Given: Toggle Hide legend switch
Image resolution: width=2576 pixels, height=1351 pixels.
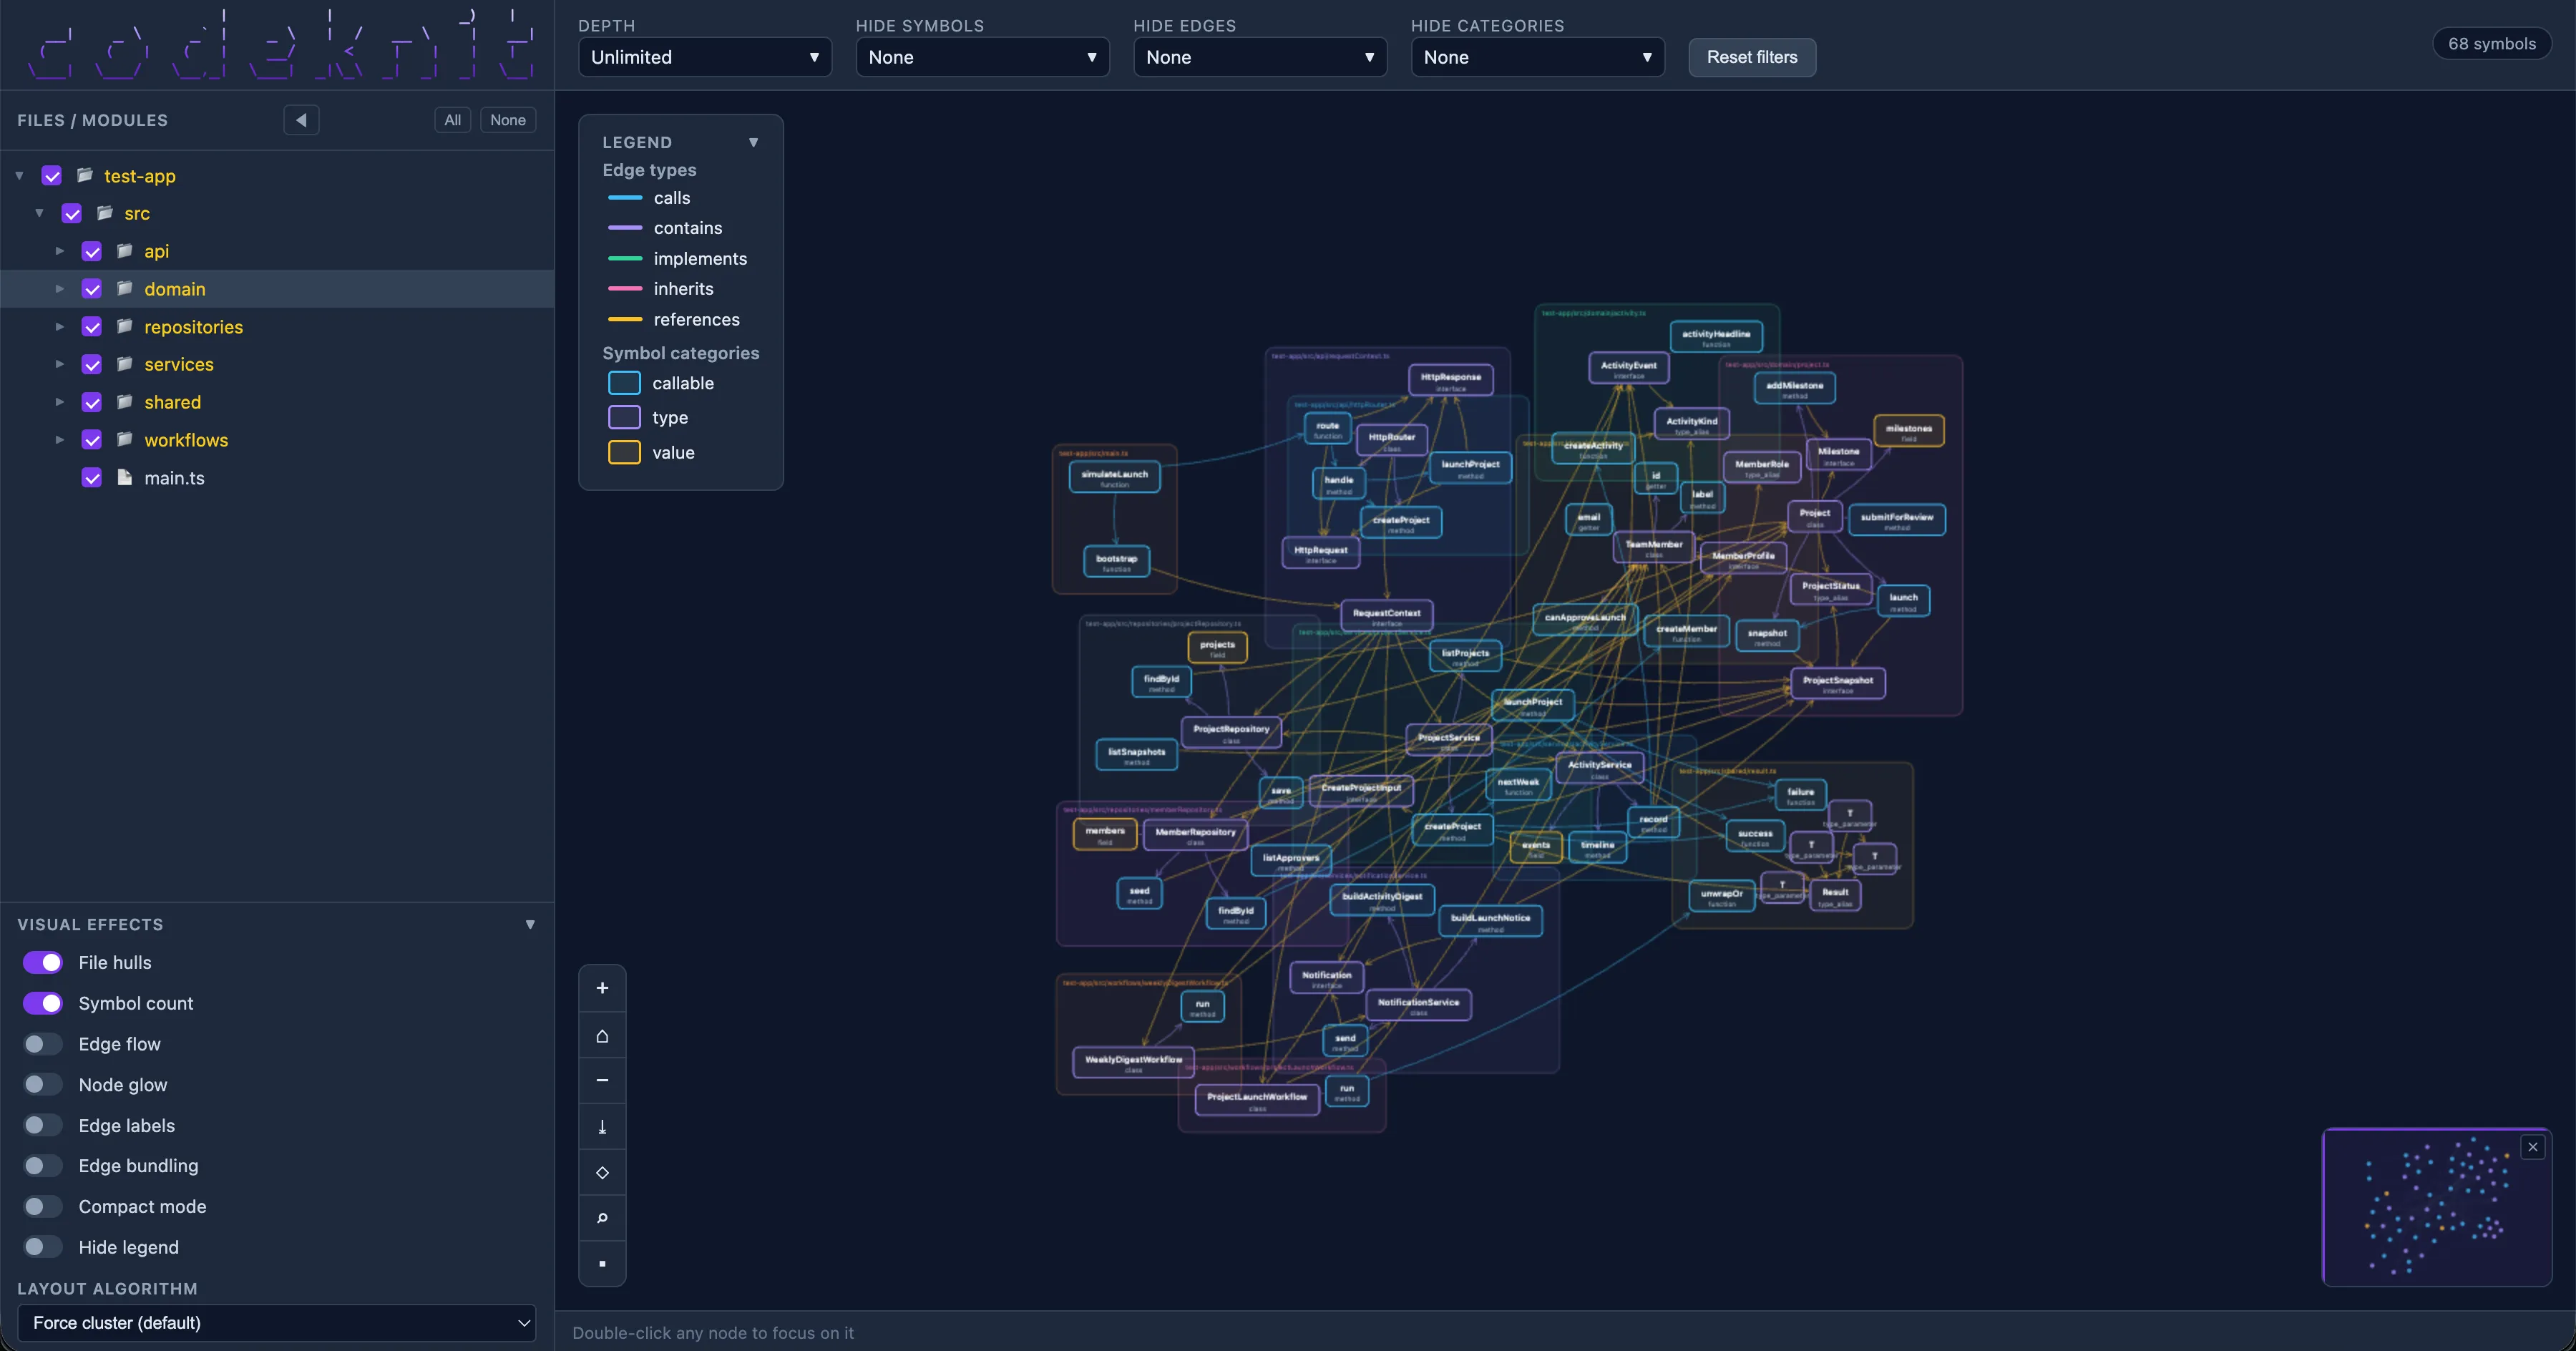Looking at the screenshot, I should click(x=43, y=1247).
